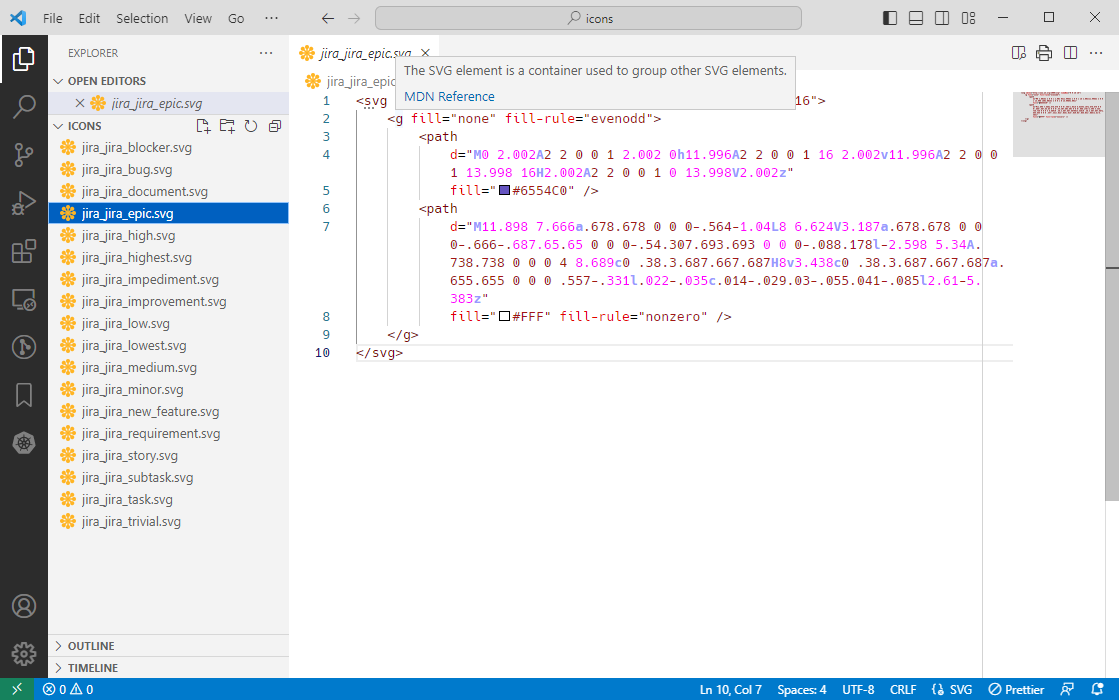Click the editor minimap

[x=1058, y=123]
